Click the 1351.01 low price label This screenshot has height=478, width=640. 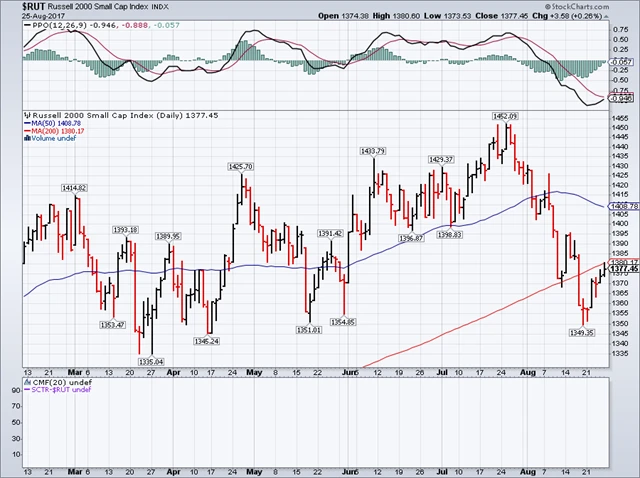[x=309, y=329]
